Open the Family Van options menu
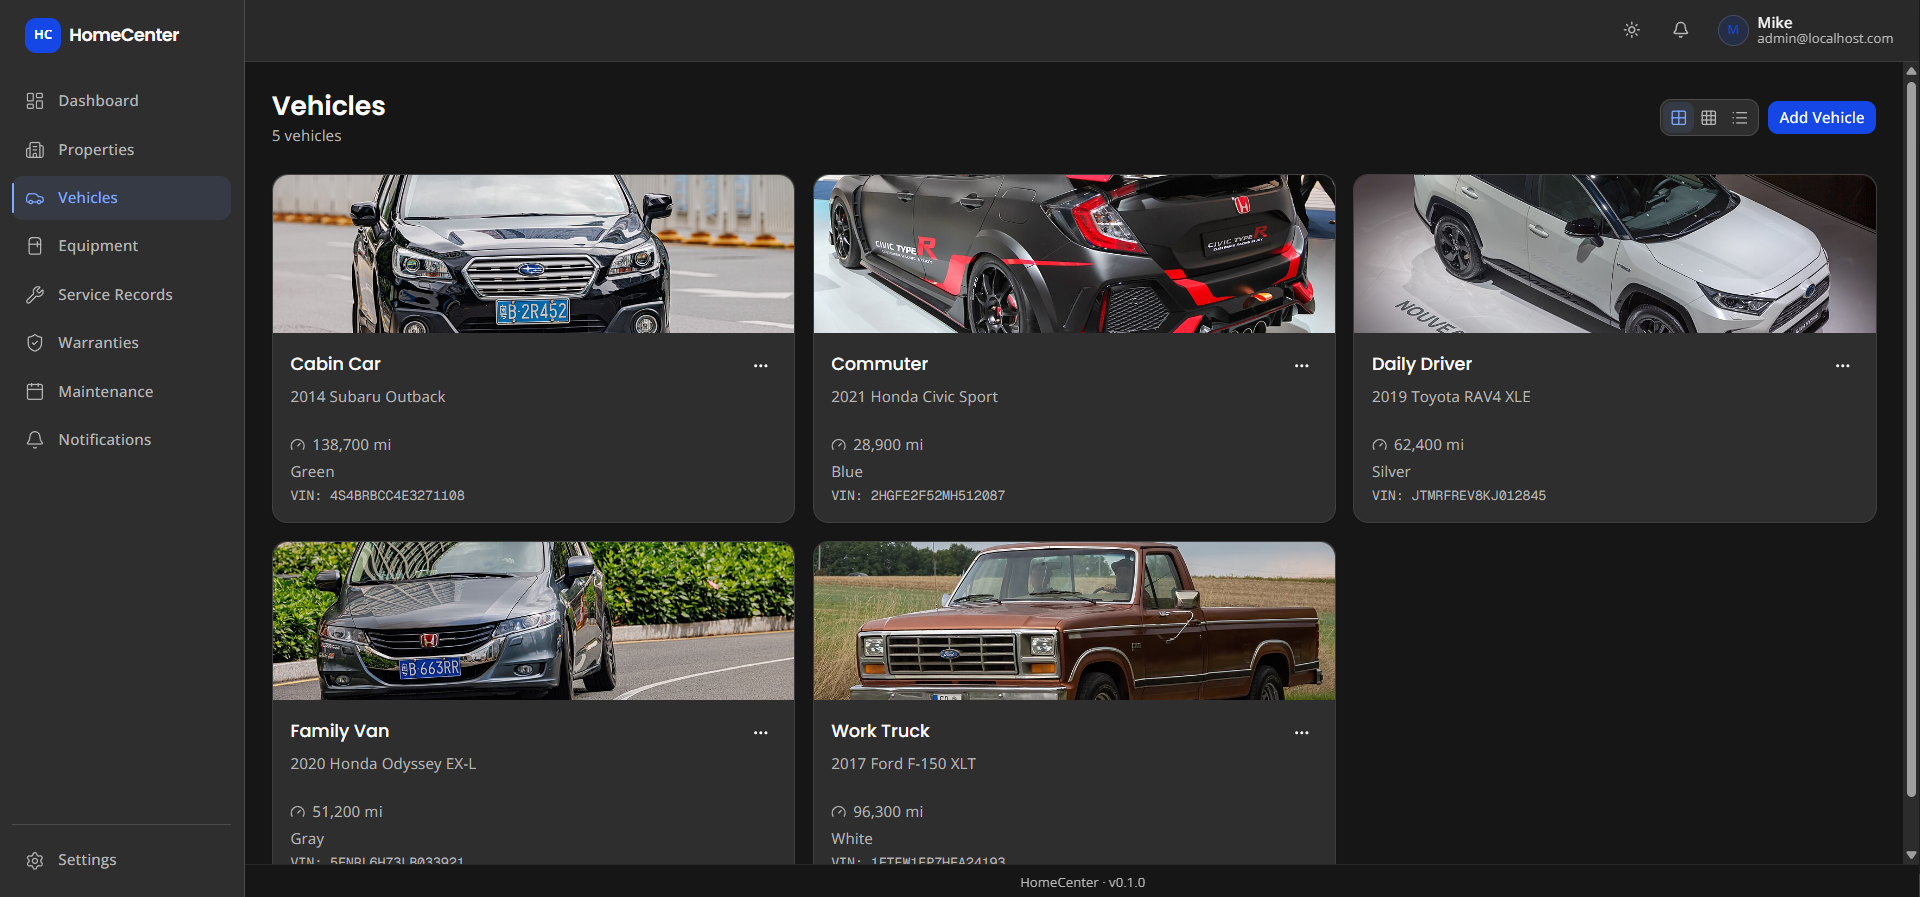This screenshot has width=1920, height=897. 761,733
